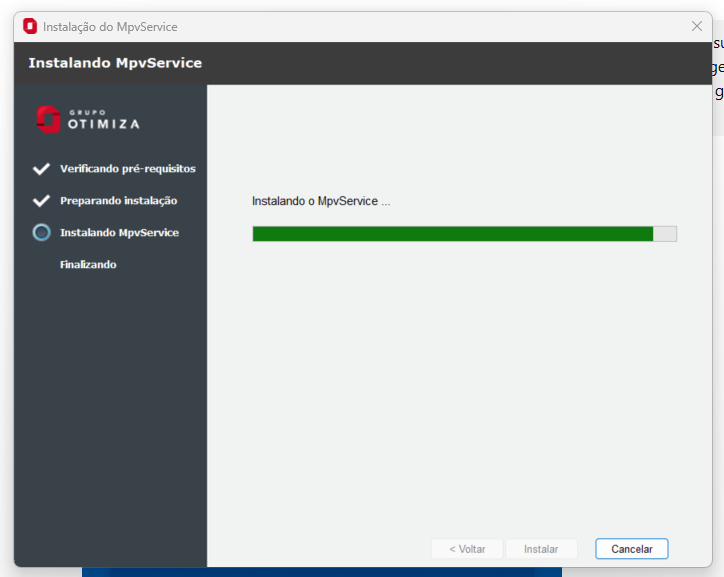Click the GRUPO OTIMIZA logo text
The height and width of the screenshot is (577, 724).
pyautogui.click(x=104, y=120)
